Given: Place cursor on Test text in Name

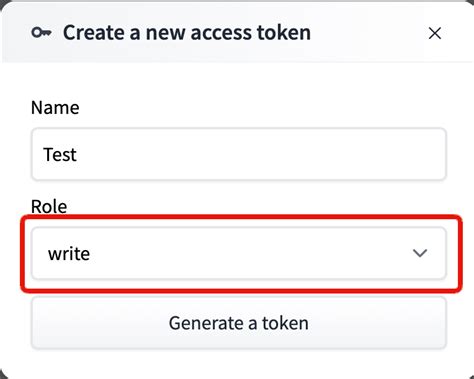Looking at the screenshot, I should 60,155.
